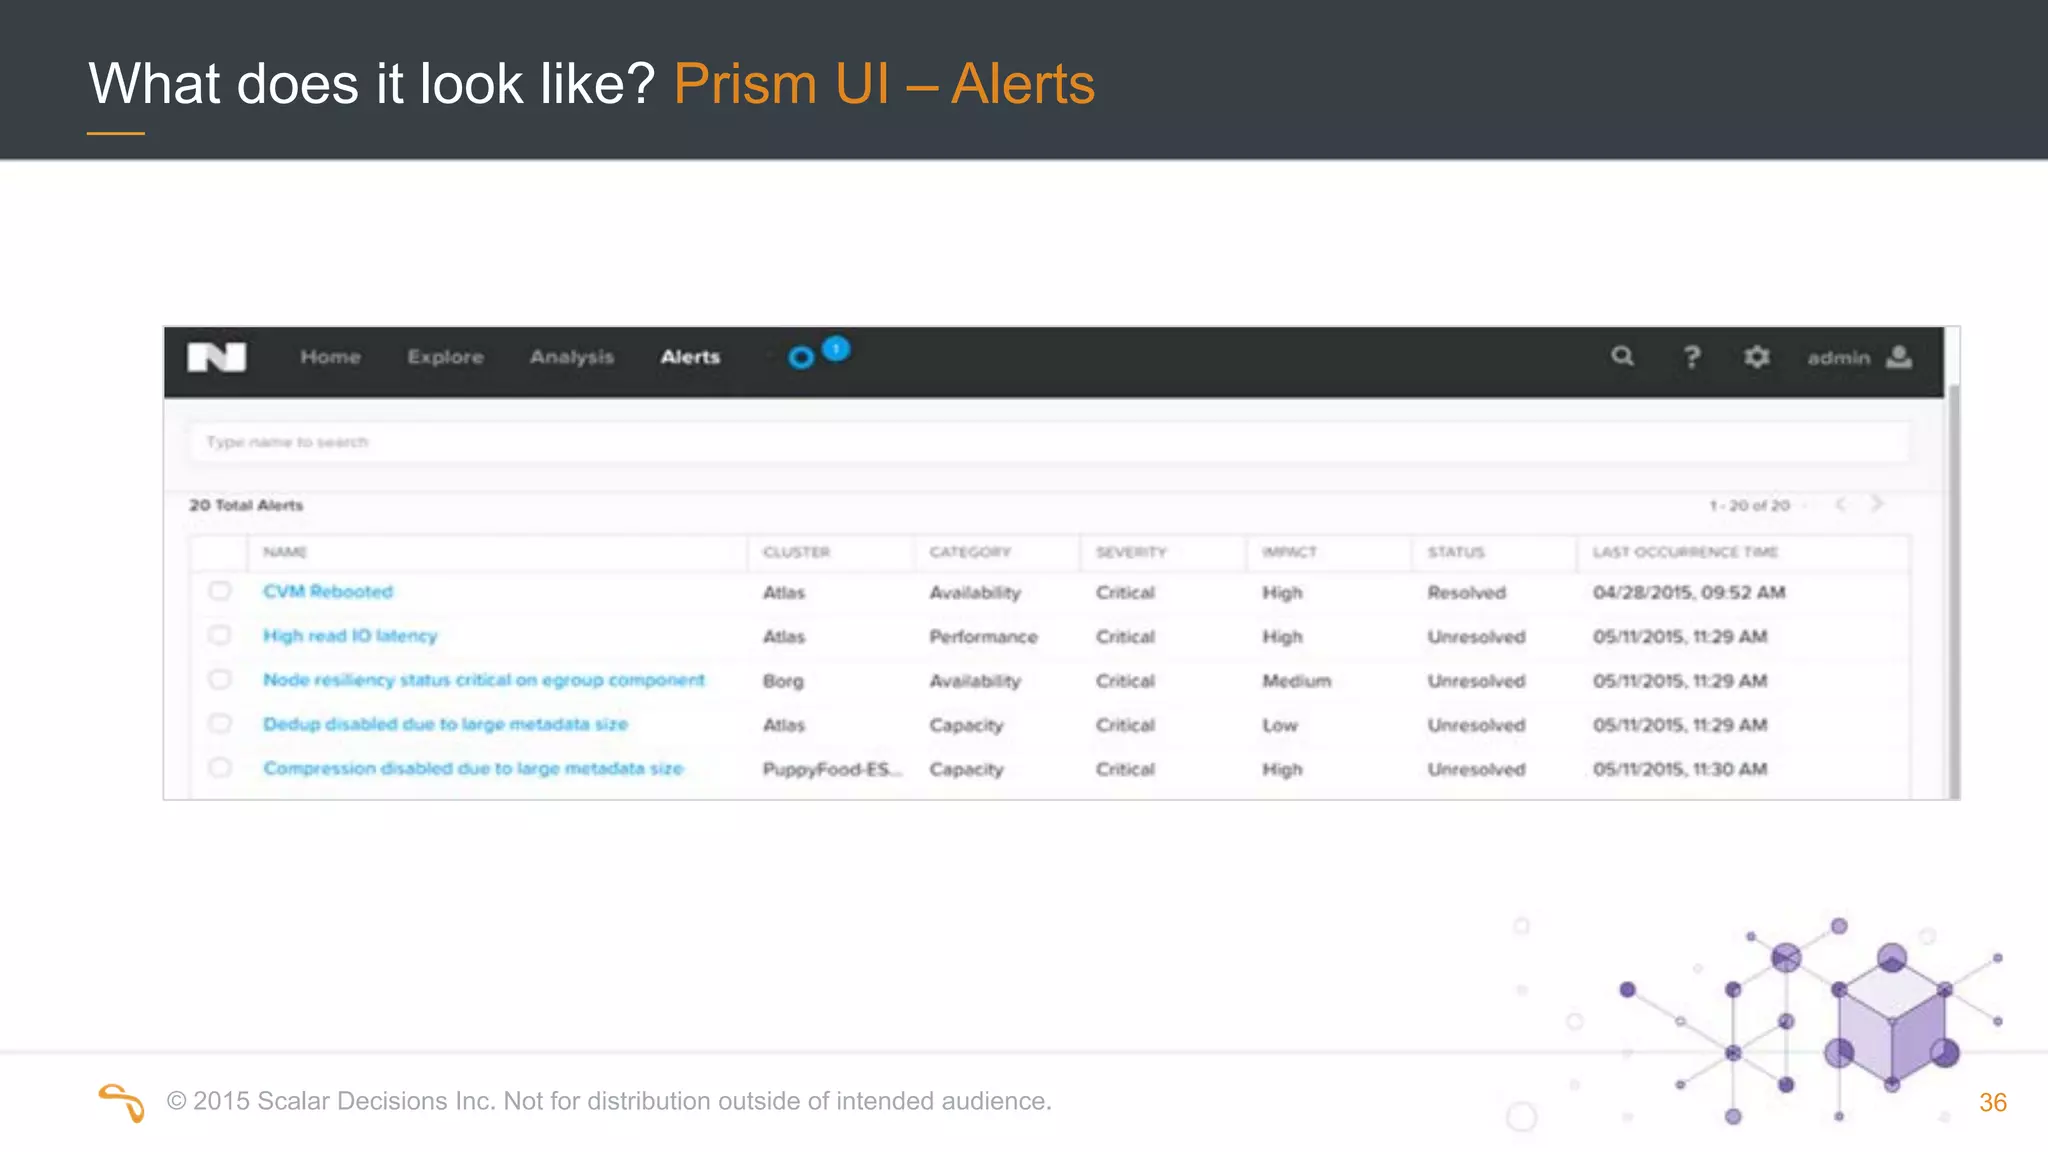Screen dimensions: 2048x1152
Task: Click the Performance category cell
Action: coord(983,637)
